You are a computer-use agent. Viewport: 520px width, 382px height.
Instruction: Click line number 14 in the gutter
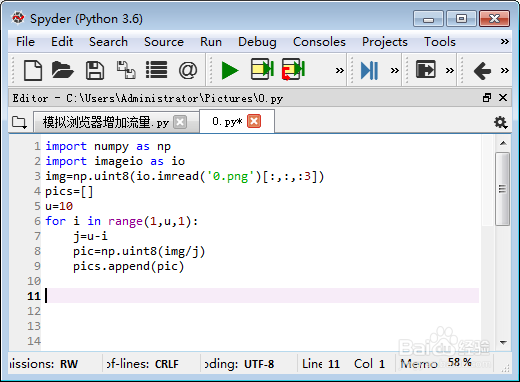[x=34, y=341]
